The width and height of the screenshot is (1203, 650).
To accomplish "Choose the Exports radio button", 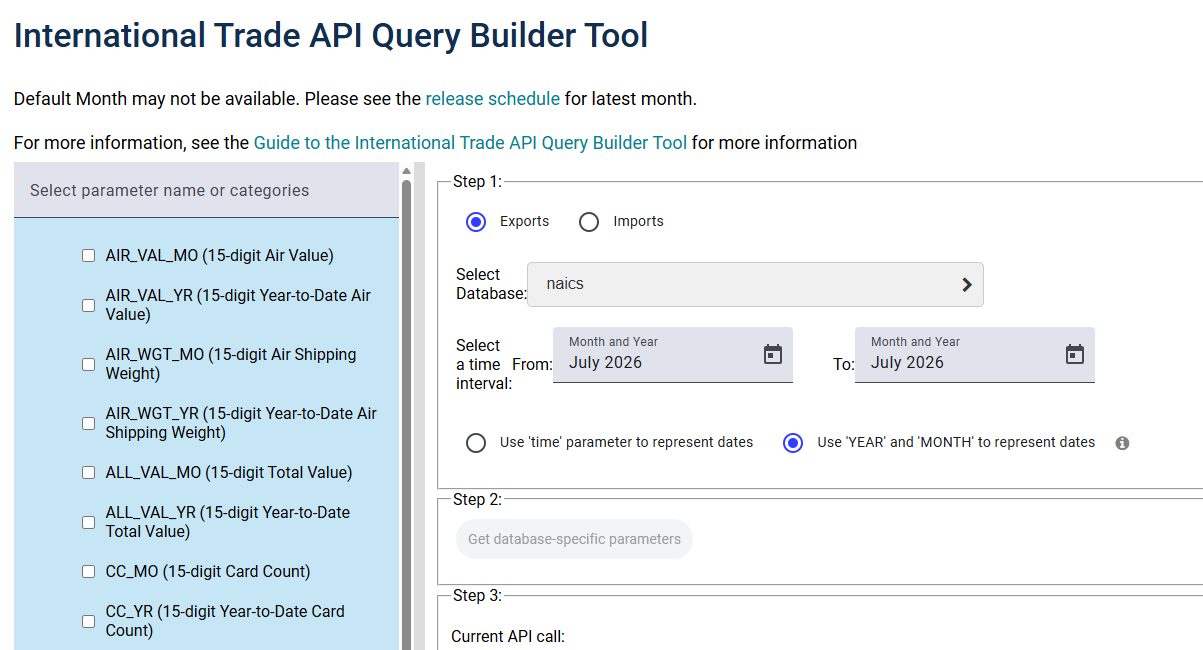I will [x=476, y=222].
